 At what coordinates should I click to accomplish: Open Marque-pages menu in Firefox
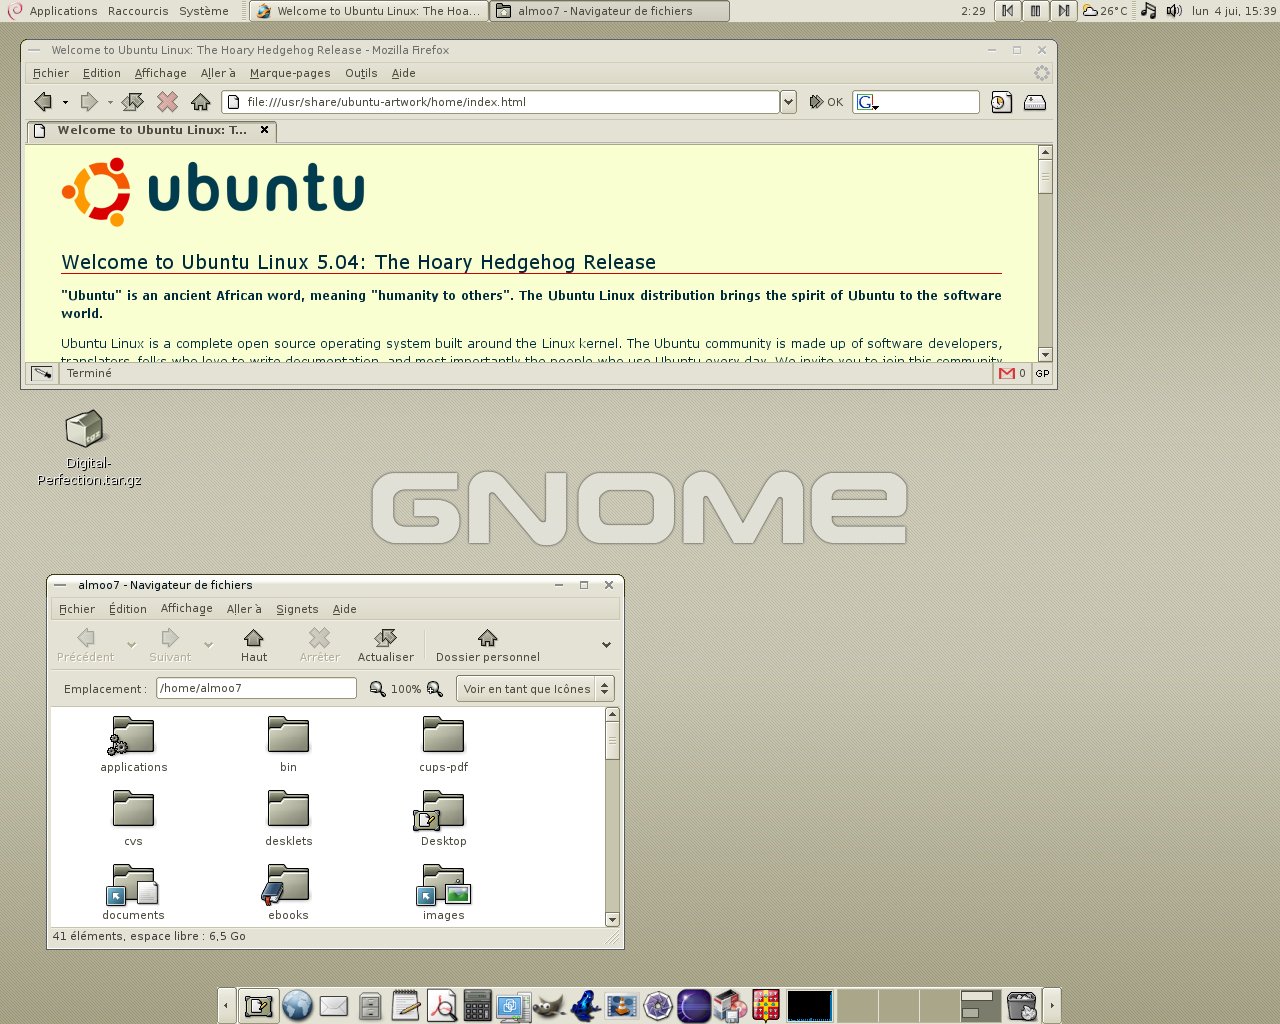tap(290, 73)
